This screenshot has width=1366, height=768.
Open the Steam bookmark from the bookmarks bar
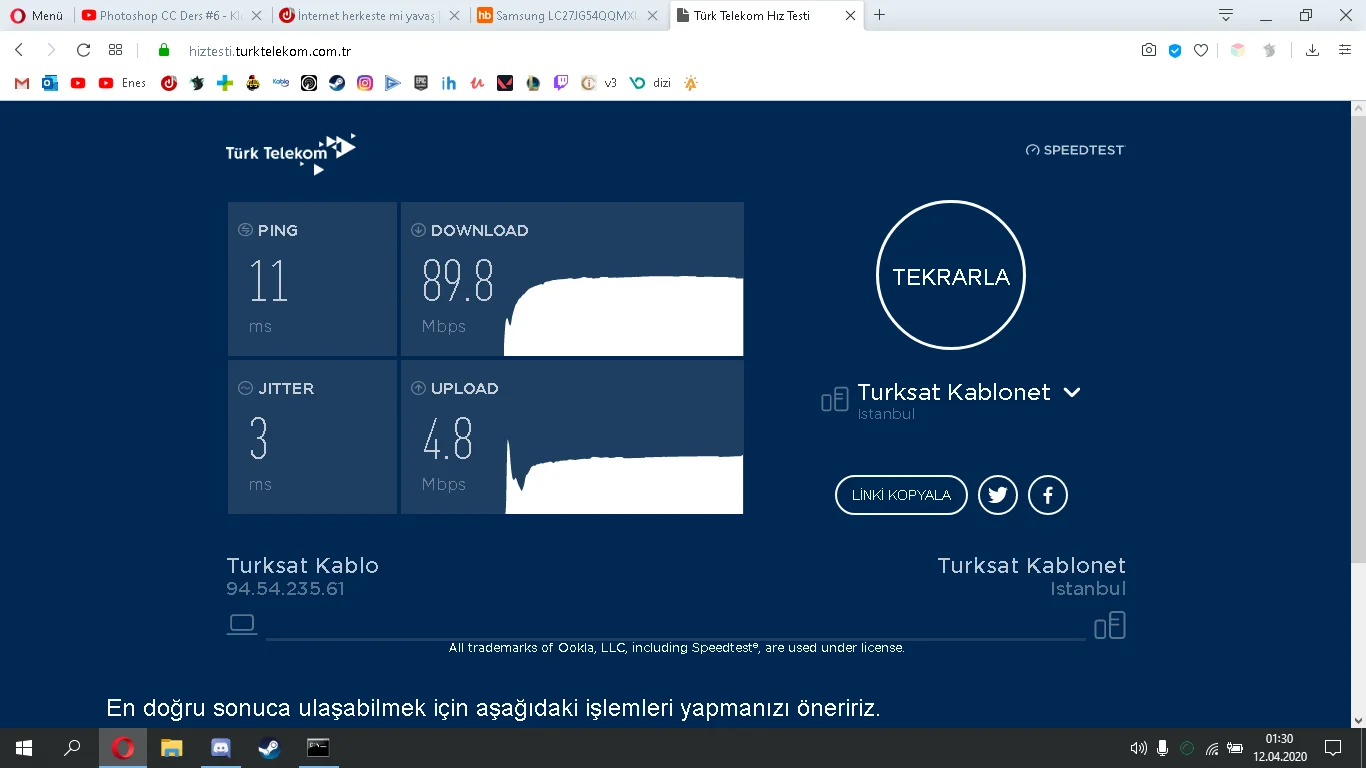click(x=336, y=83)
